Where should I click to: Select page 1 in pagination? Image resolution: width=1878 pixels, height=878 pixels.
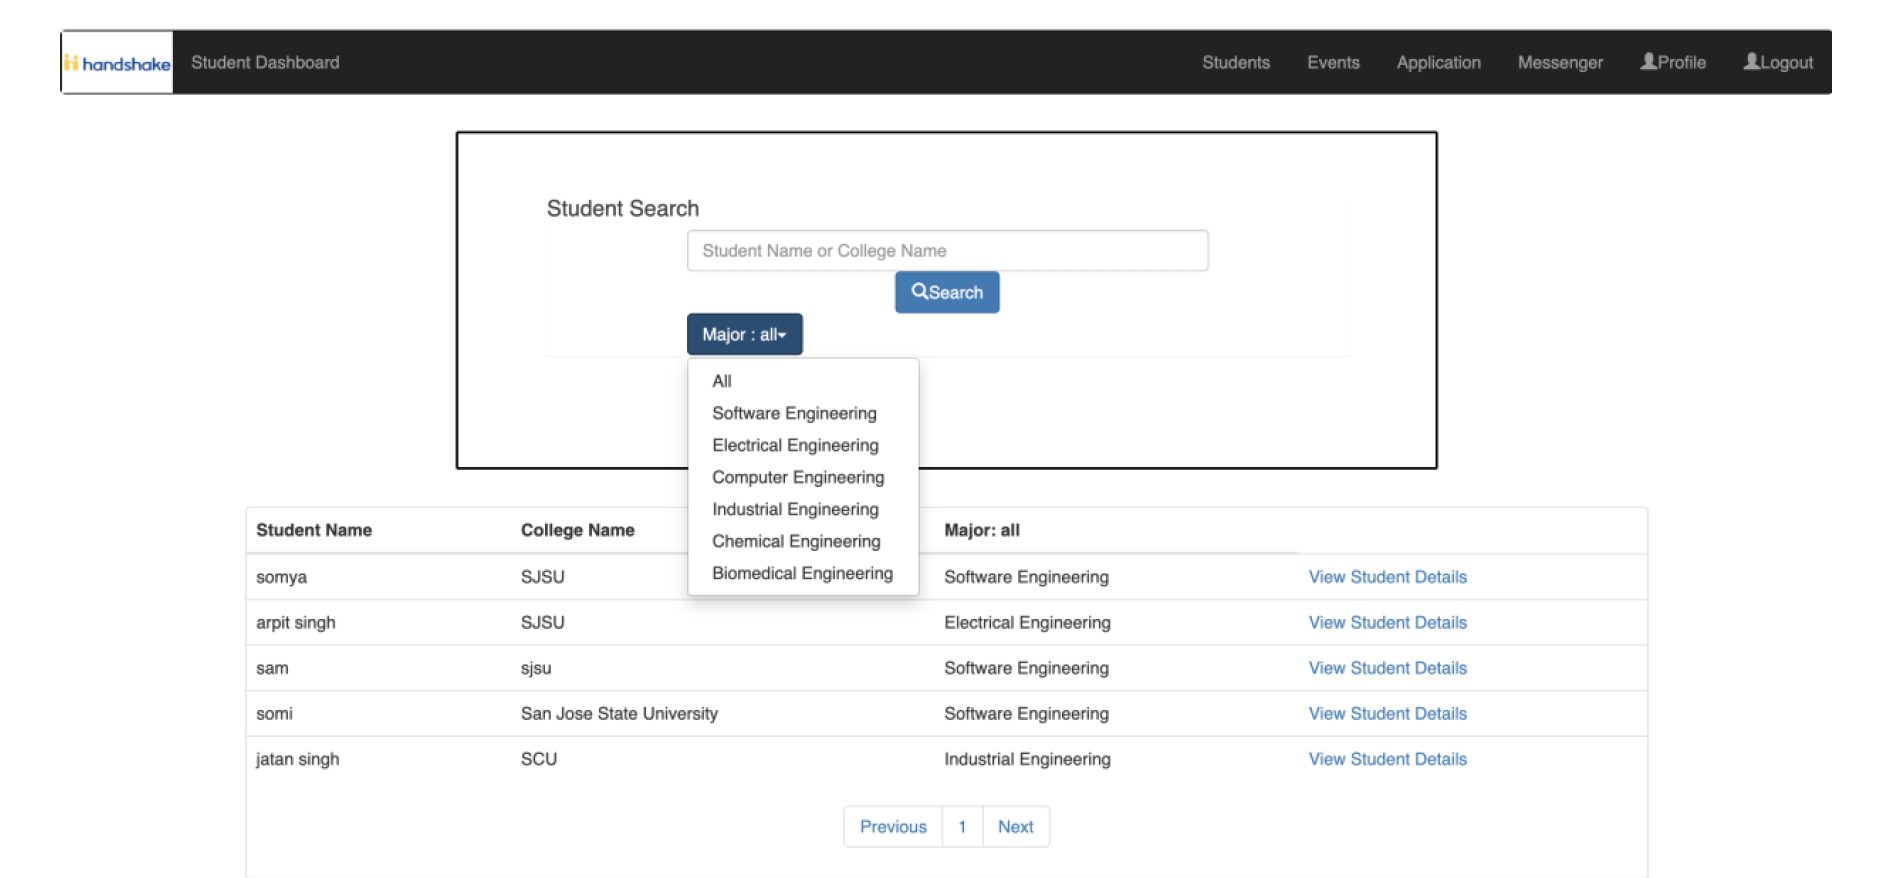(962, 827)
